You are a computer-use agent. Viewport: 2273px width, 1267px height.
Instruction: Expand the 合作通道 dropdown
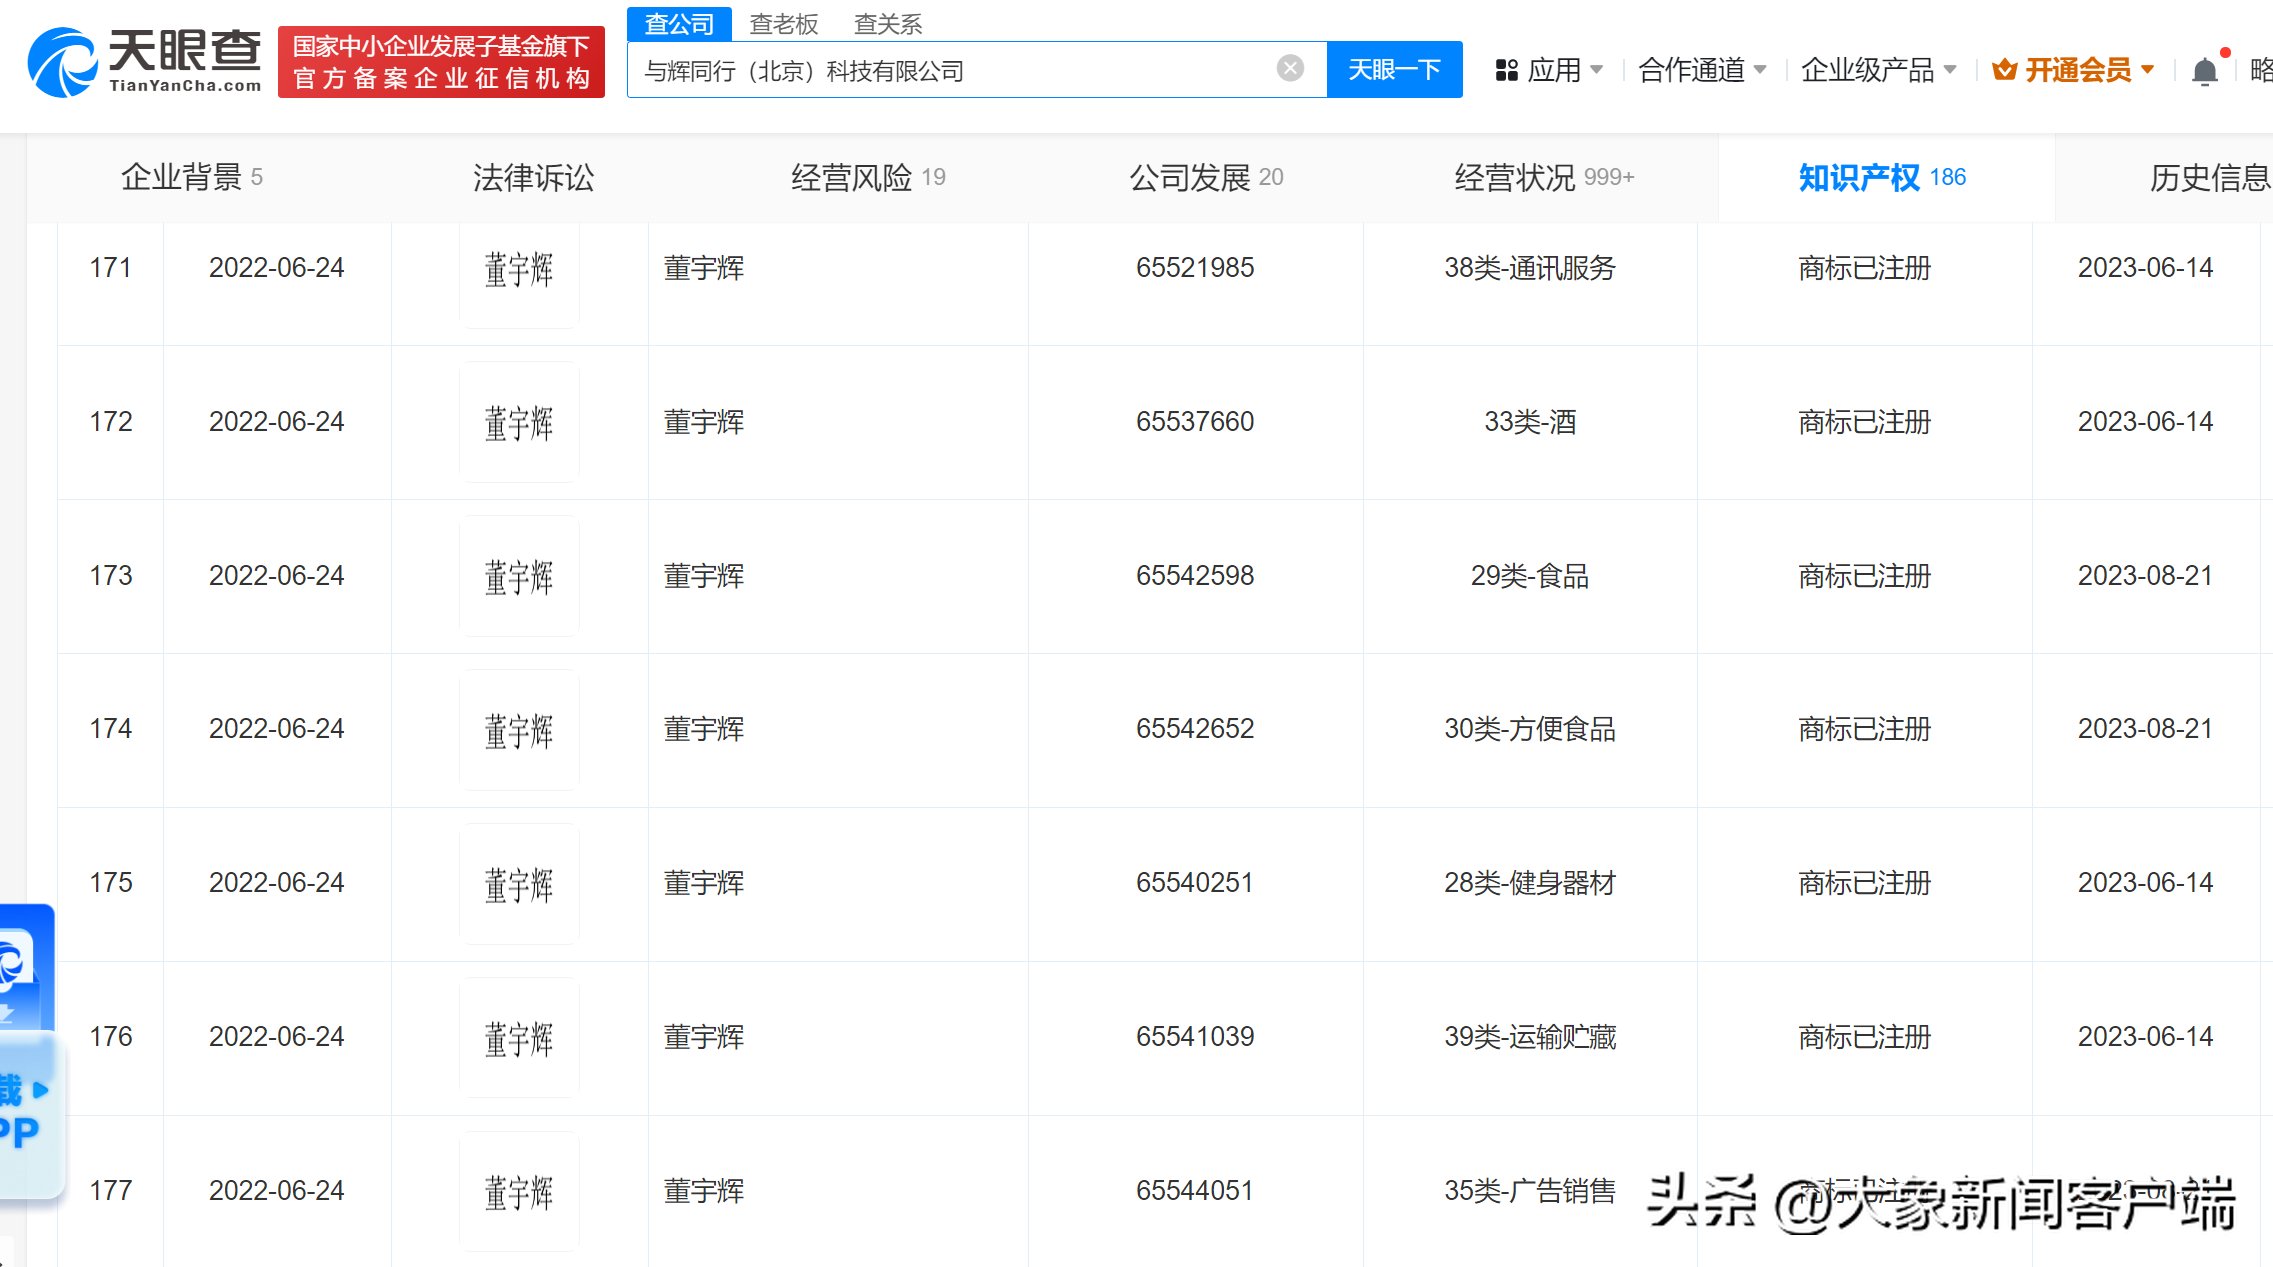pos(1703,70)
